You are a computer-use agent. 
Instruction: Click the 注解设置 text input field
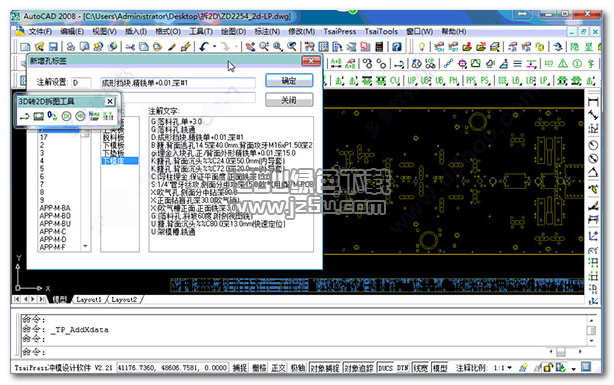pyautogui.click(x=81, y=83)
